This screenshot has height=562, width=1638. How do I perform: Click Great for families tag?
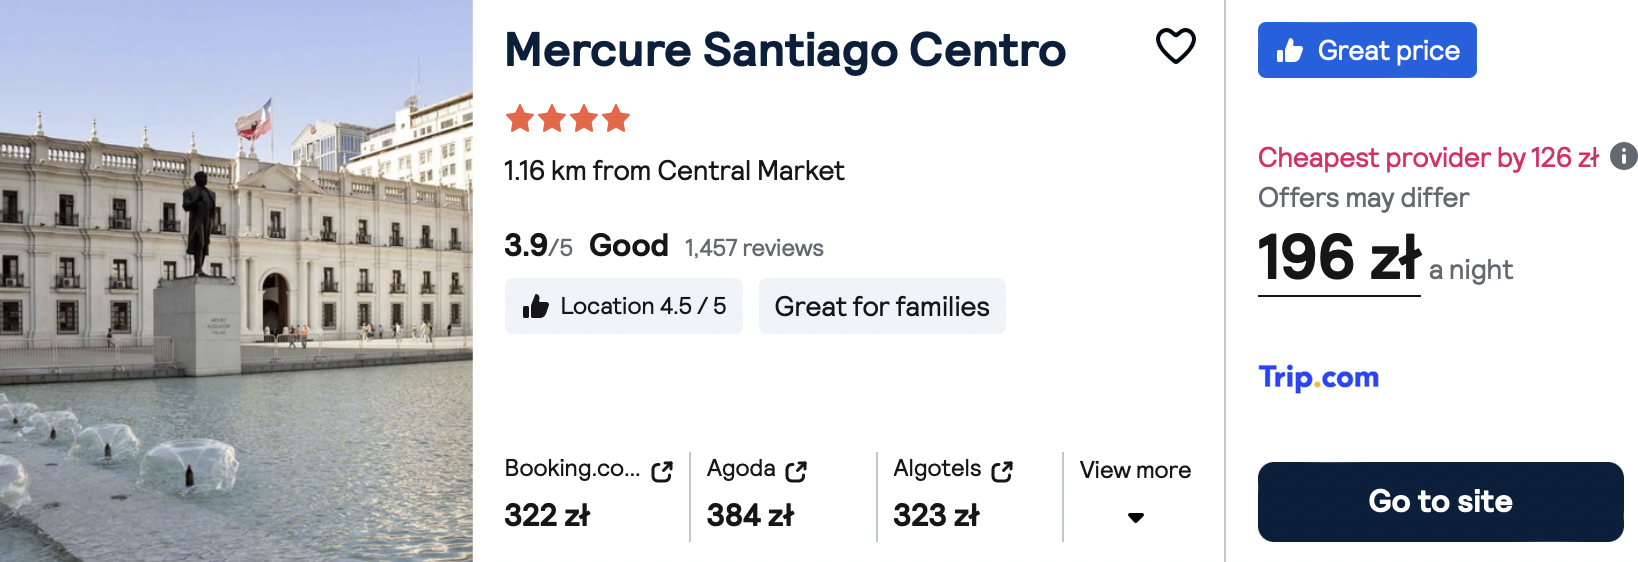pyautogui.click(x=882, y=306)
